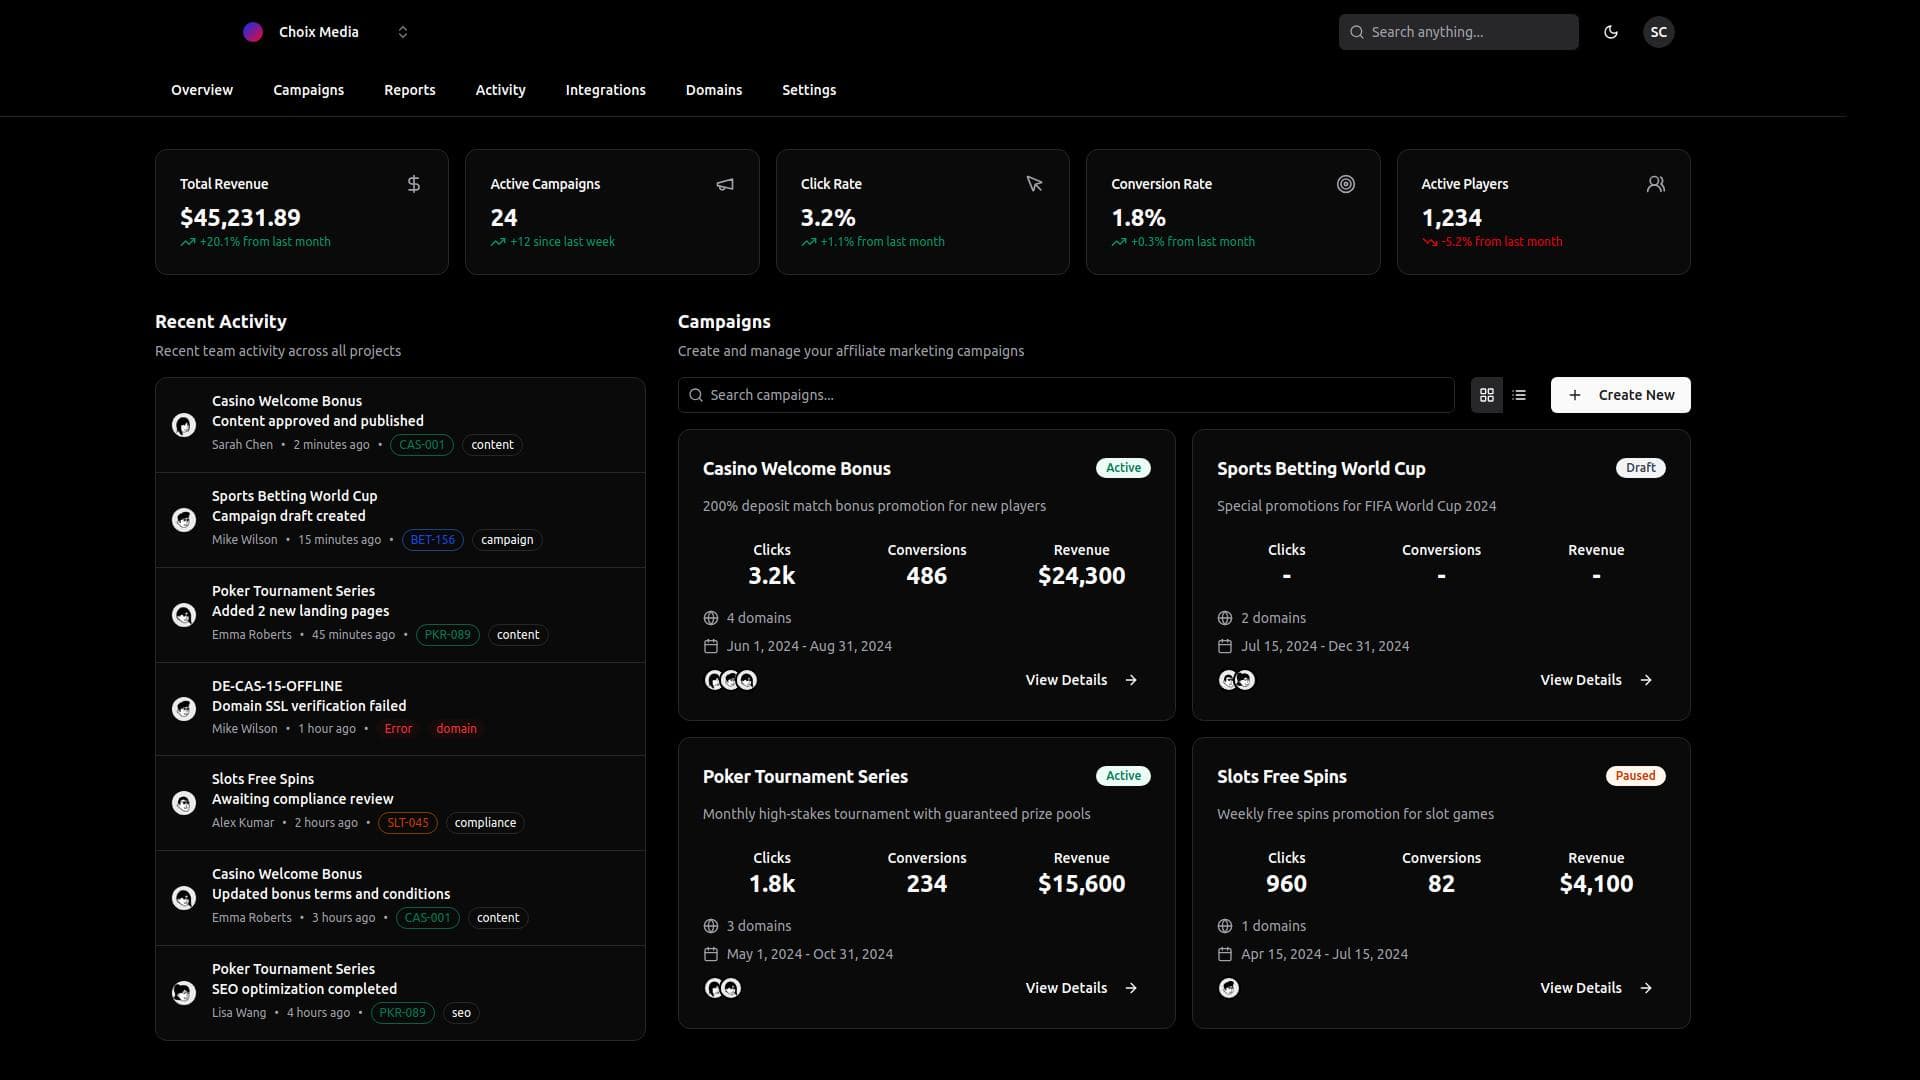Expand the Choix Media workspace switcher

coord(402,32)
